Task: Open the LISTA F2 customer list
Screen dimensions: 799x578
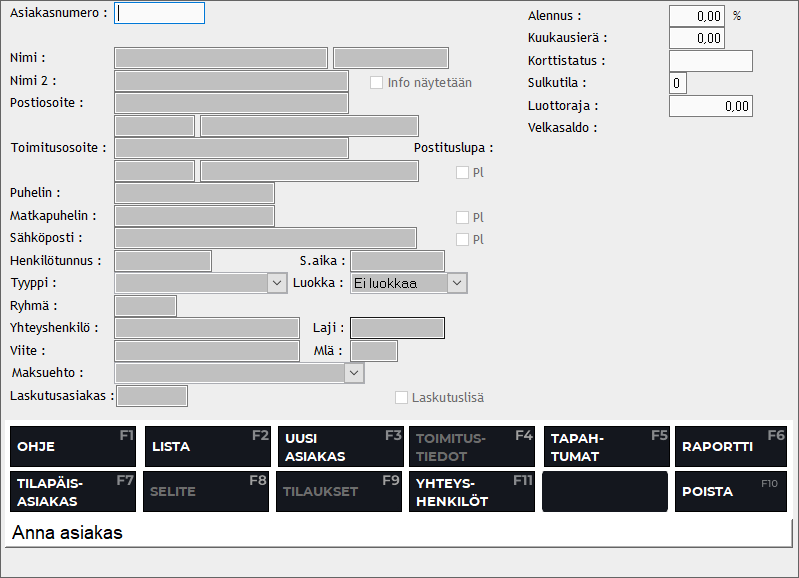Action: (207, 447)
